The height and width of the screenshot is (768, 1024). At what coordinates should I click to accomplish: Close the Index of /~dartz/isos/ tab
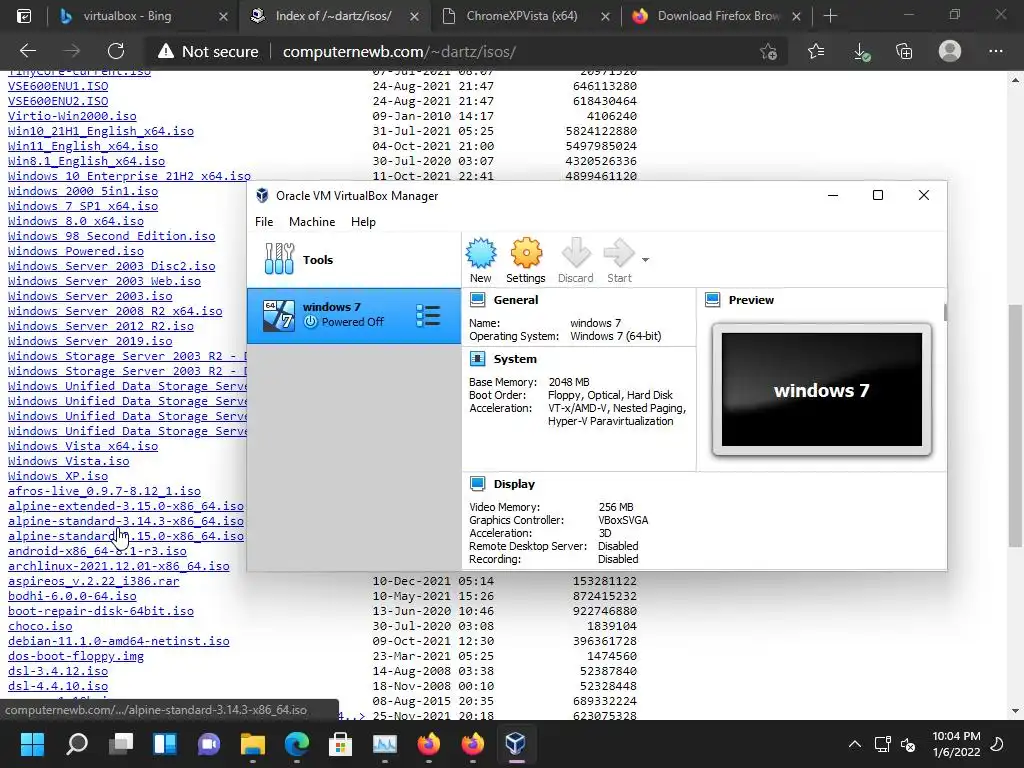click(414, 16)
